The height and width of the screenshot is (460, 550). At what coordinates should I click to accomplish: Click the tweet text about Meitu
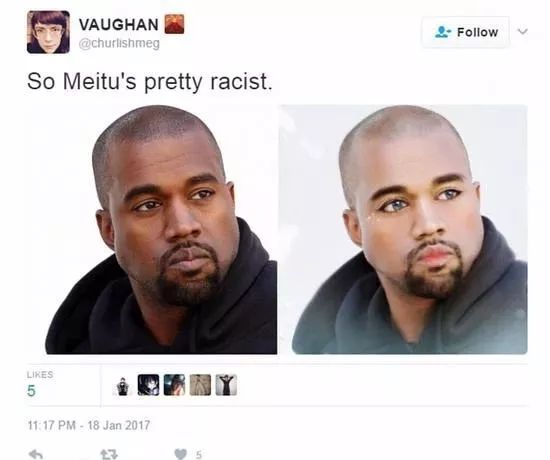pyautogui.click(x=149, y=81)
